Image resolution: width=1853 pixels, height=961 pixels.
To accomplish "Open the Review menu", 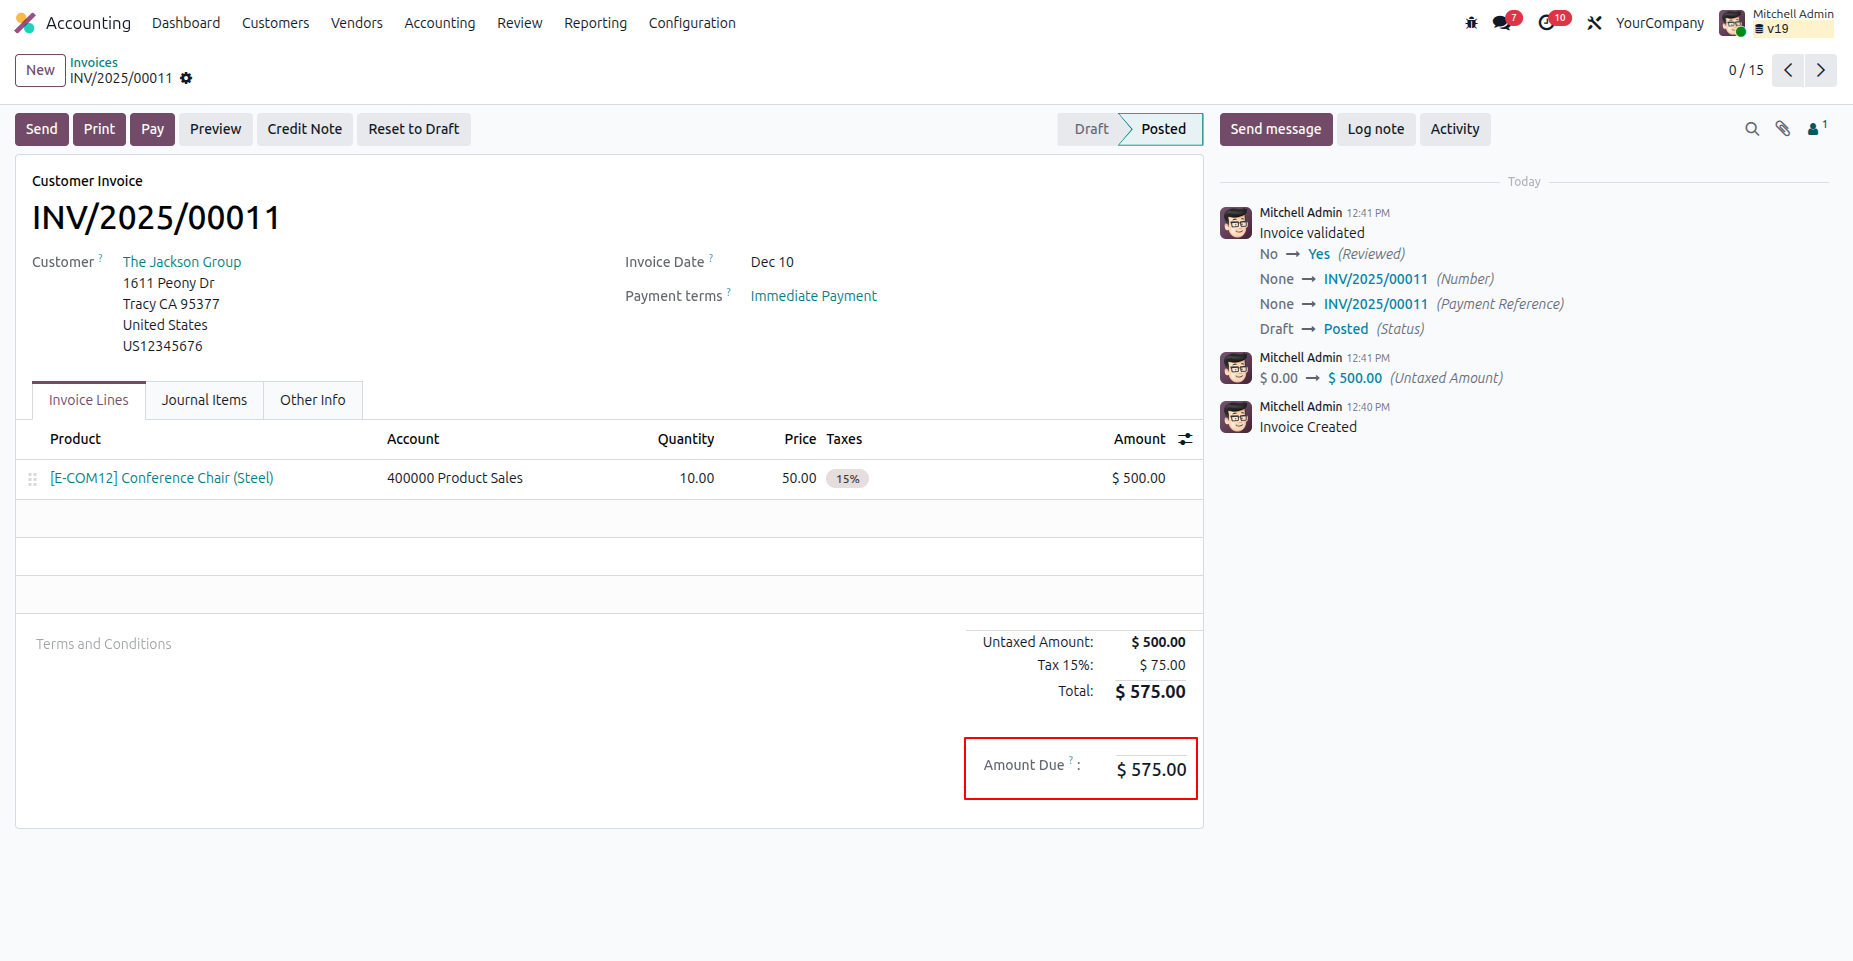I will tap(520, 23).
